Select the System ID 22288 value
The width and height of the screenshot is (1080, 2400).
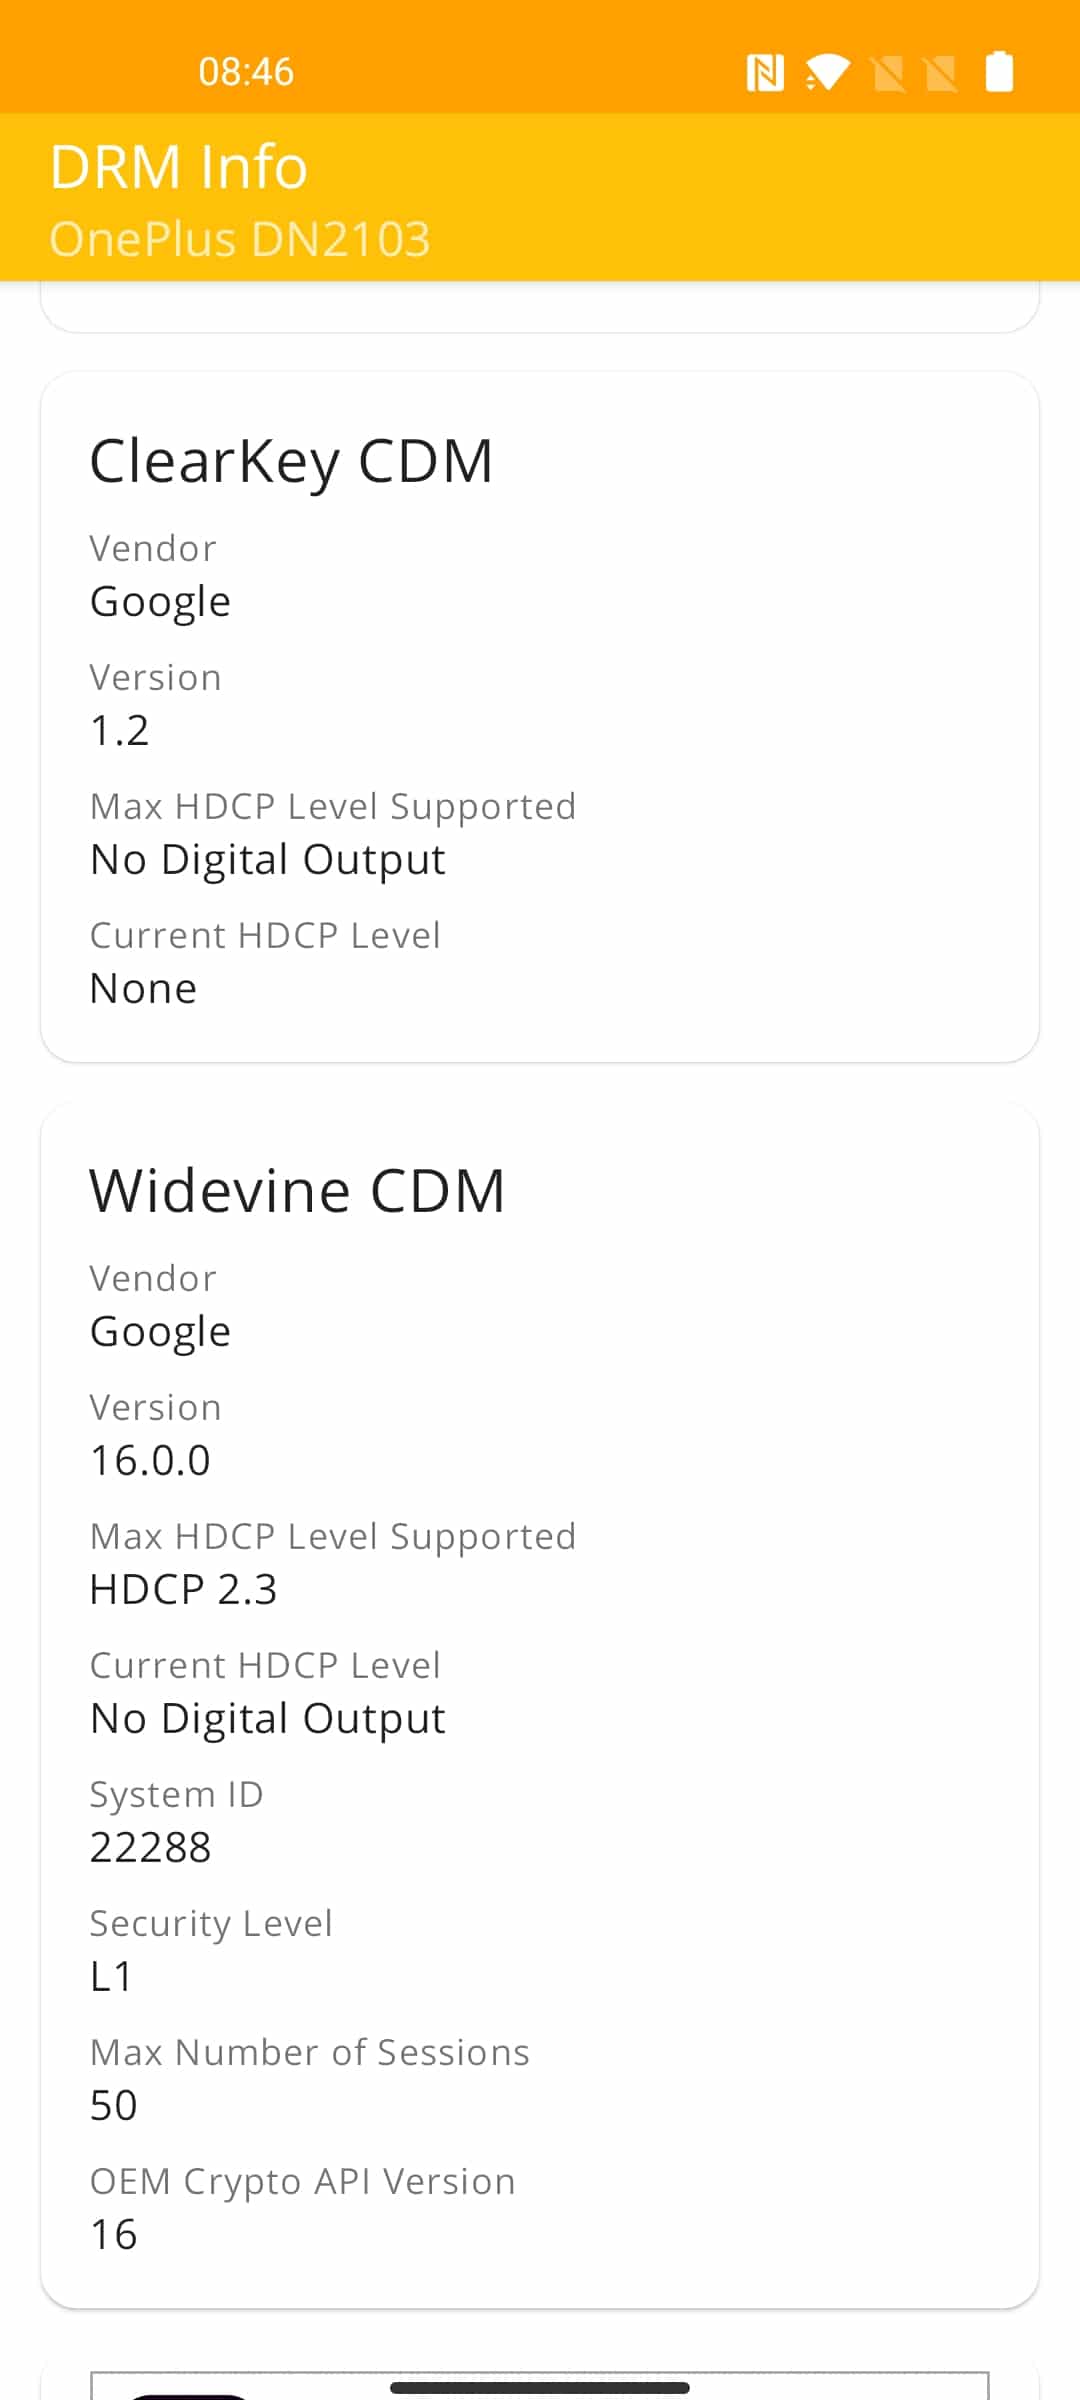[x=150, y=1847]
